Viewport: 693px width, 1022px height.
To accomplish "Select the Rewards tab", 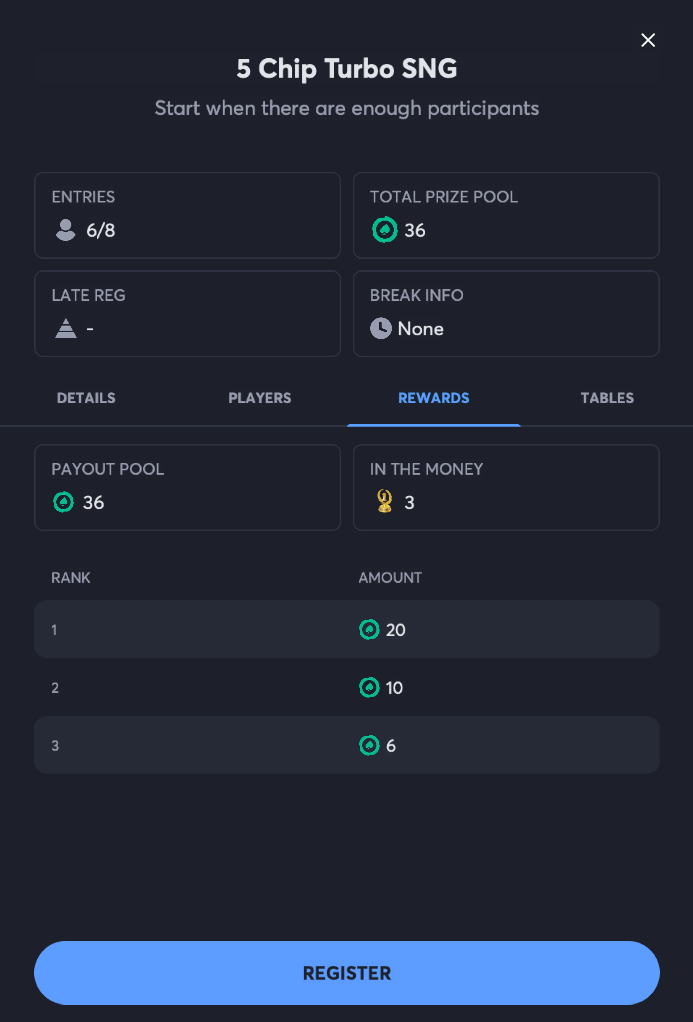I will pyautogui.click(x=434, y=398).
